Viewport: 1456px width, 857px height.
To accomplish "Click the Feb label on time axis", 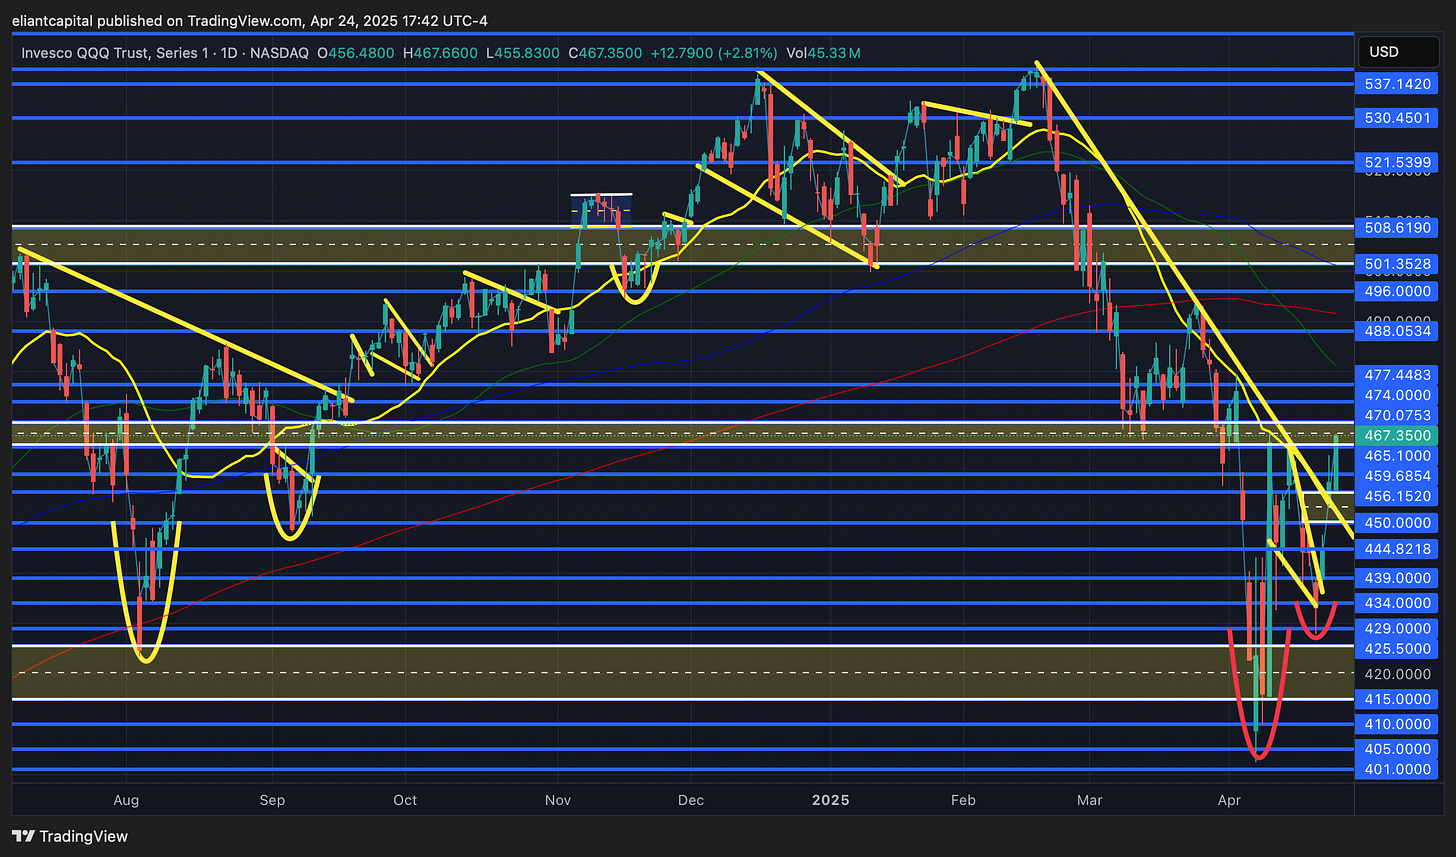I will click(962, 801).
